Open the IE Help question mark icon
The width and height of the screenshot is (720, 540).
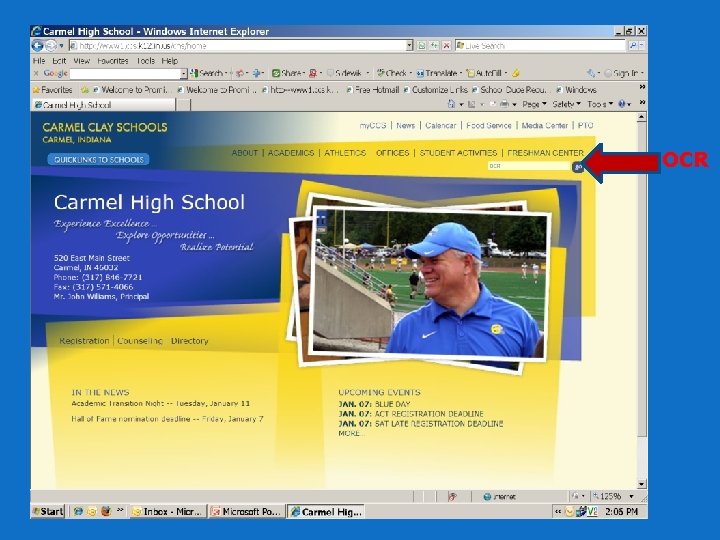click(622, 104)
